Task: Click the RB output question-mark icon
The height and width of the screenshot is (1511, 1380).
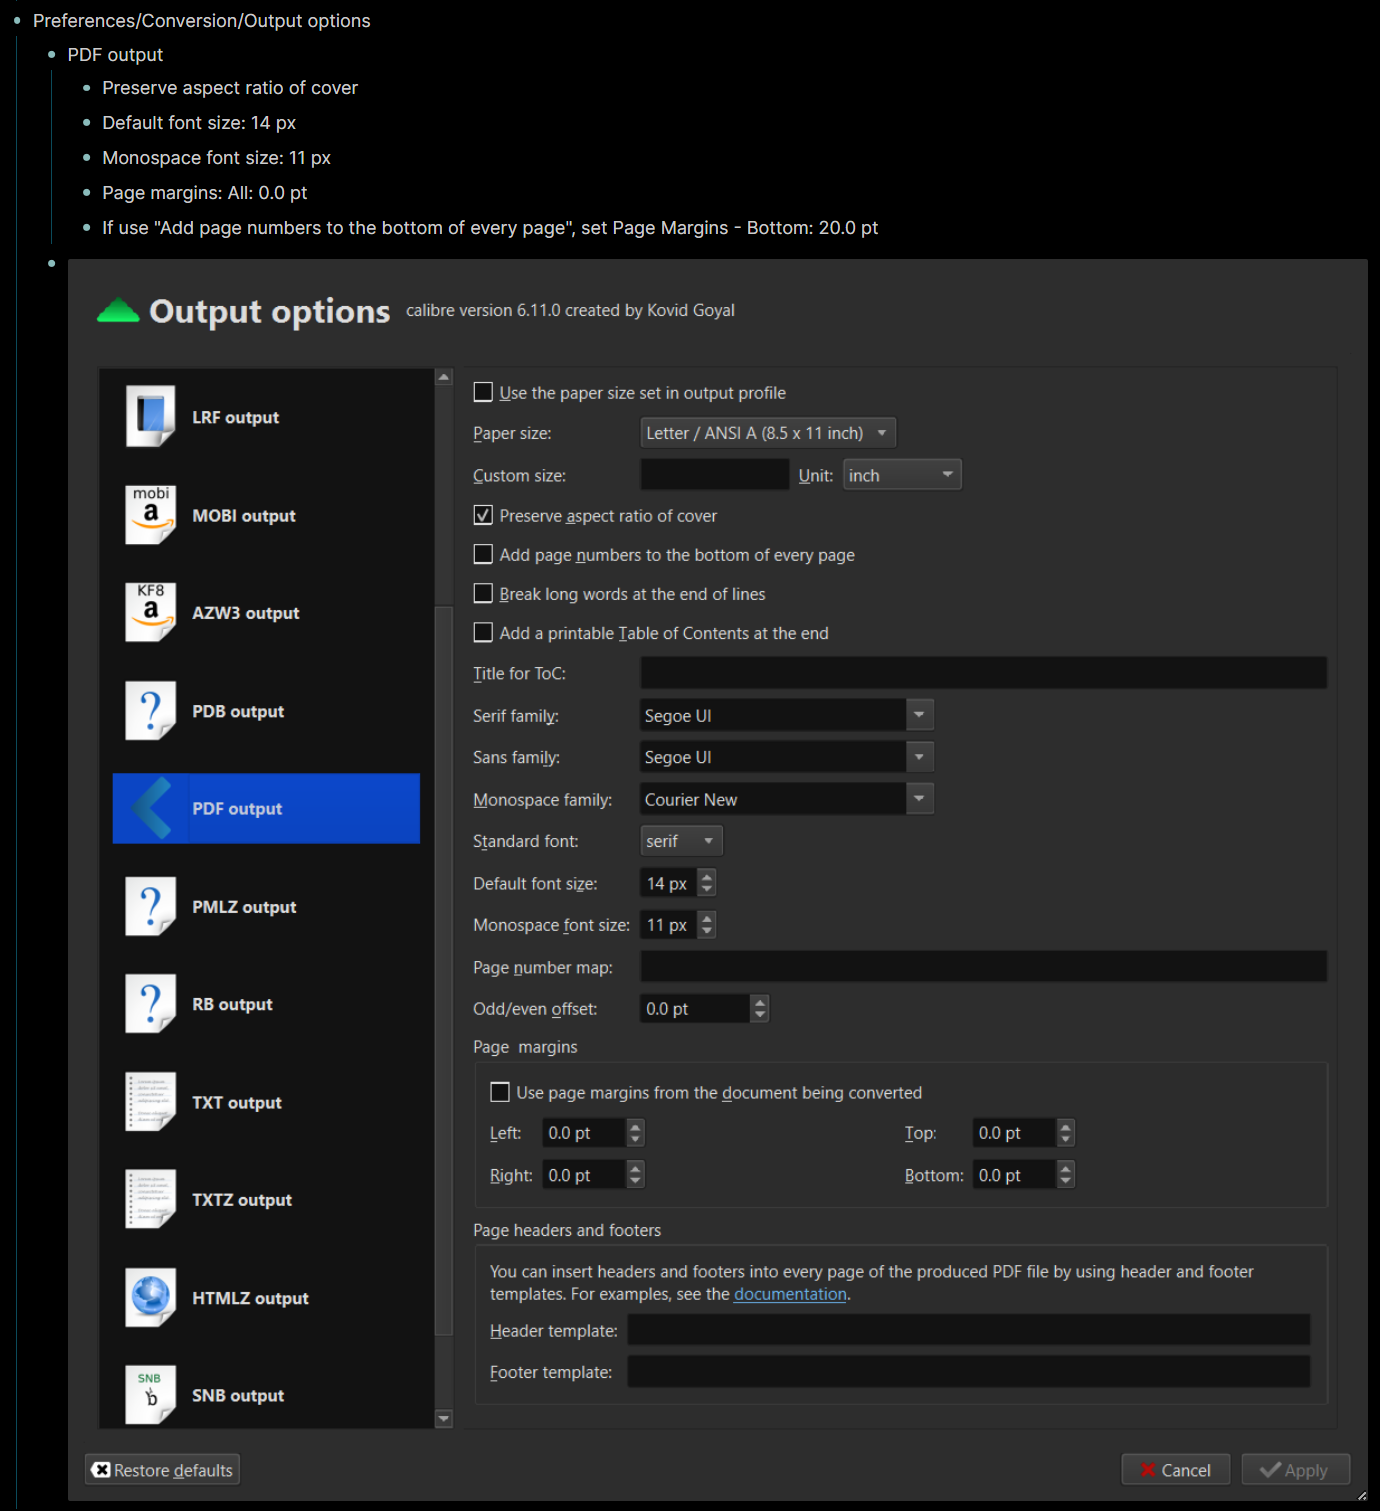Action: tap(150, 1003)
